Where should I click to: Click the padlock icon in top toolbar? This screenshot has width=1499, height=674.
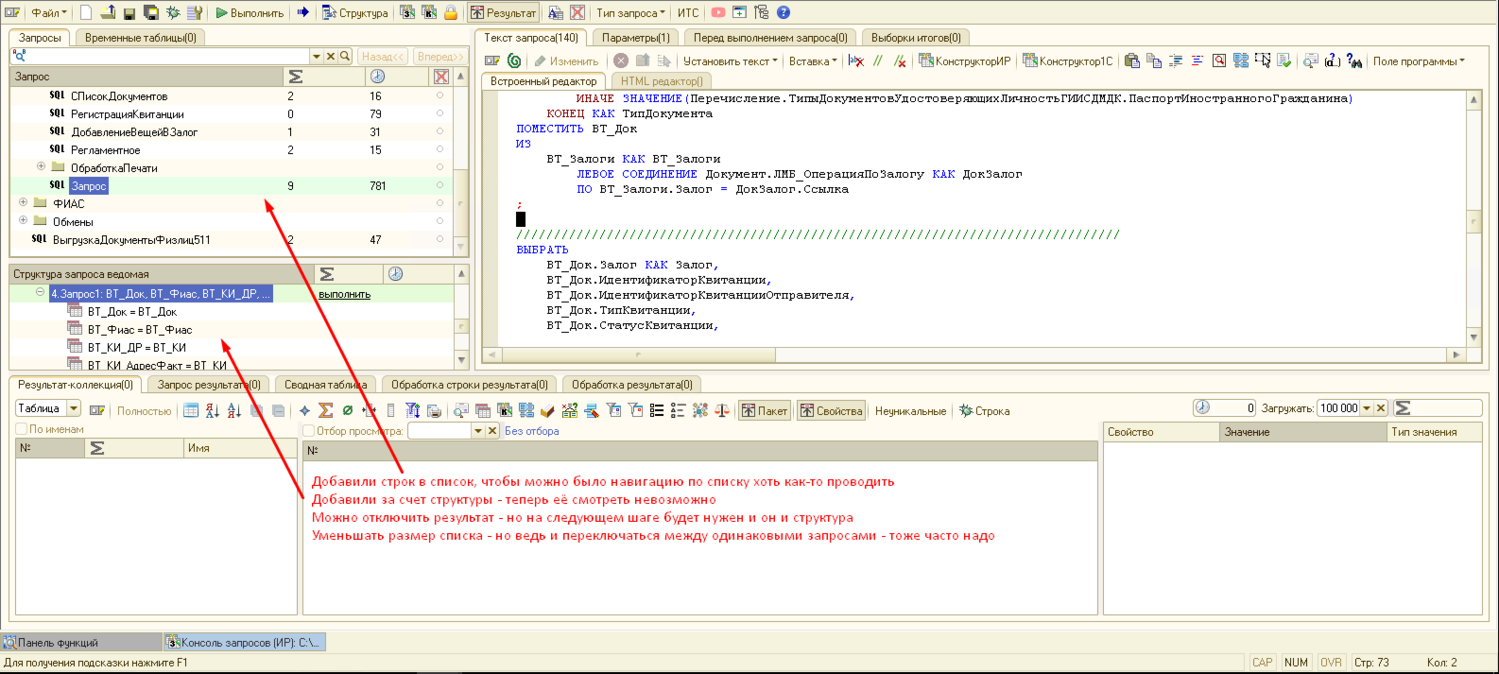[x=450, y=13]
